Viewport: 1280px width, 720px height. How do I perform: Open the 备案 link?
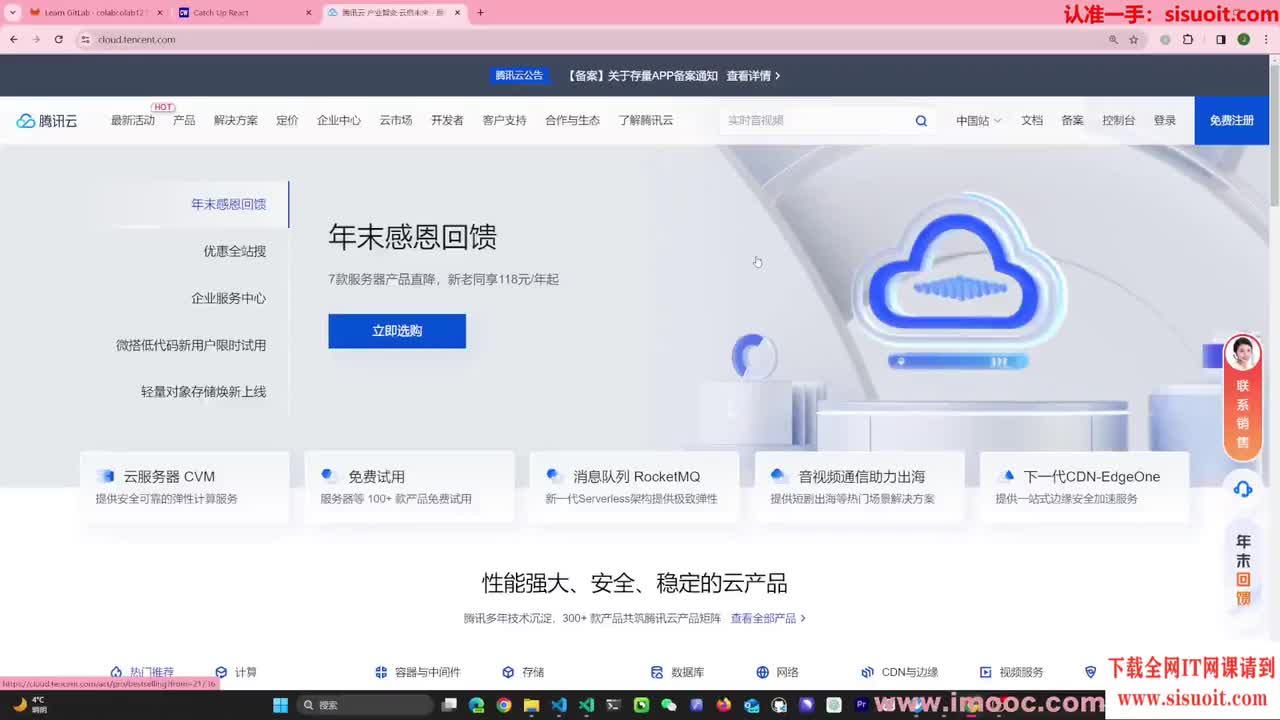1073,120
